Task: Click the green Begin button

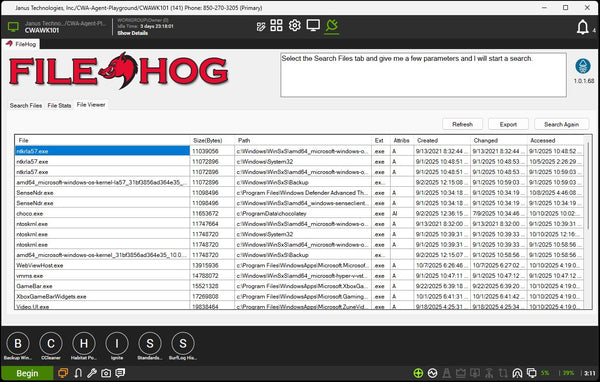Action: 27,373
